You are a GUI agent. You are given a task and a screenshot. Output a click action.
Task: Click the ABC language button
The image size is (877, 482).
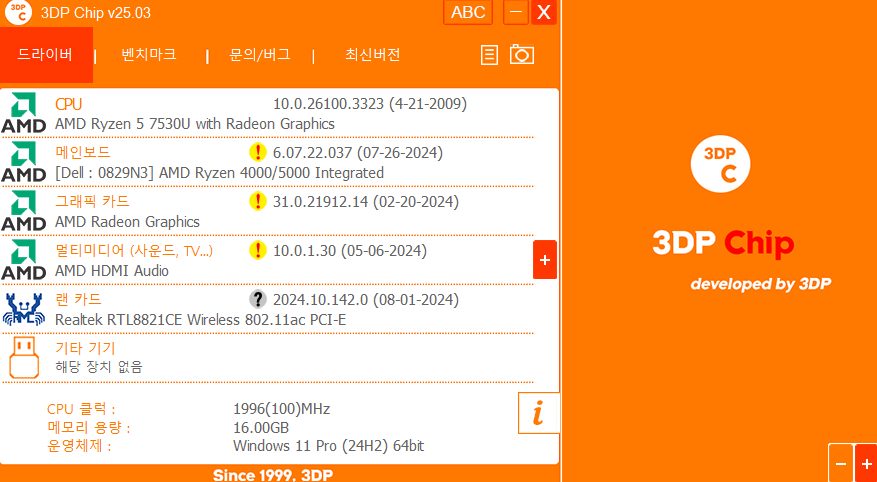tap(468, 12)
